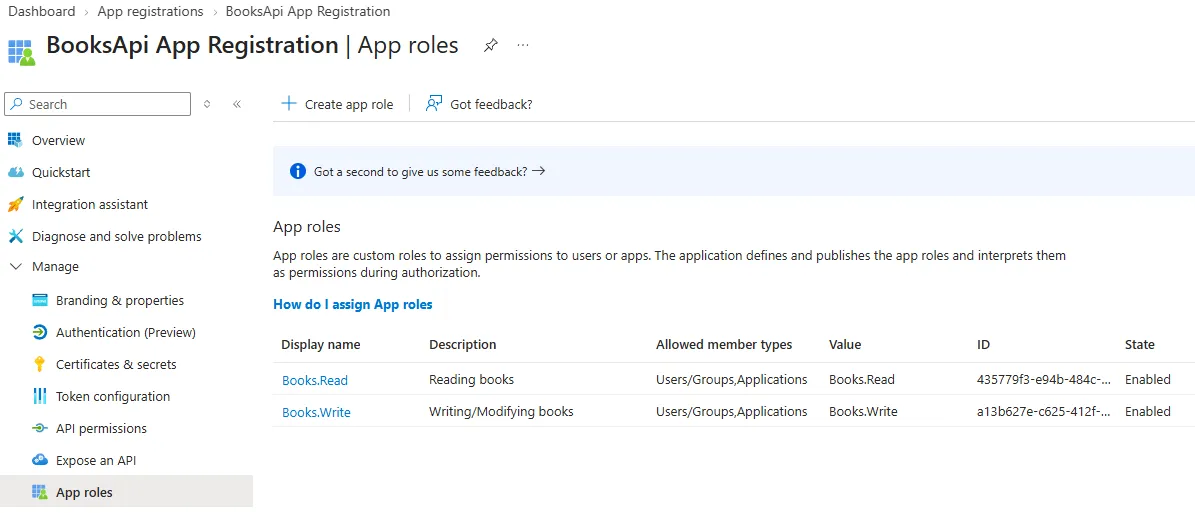The height and width of the screenshot is (513, 1195).
Task: Click the Branding & properties icon
Action: (40, 300)
